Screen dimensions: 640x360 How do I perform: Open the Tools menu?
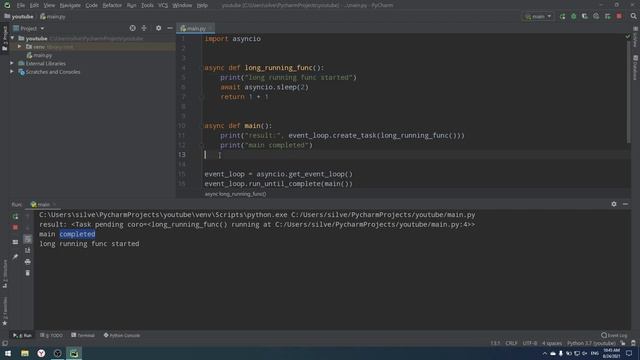pyautogui.click(x=147, y=5)
